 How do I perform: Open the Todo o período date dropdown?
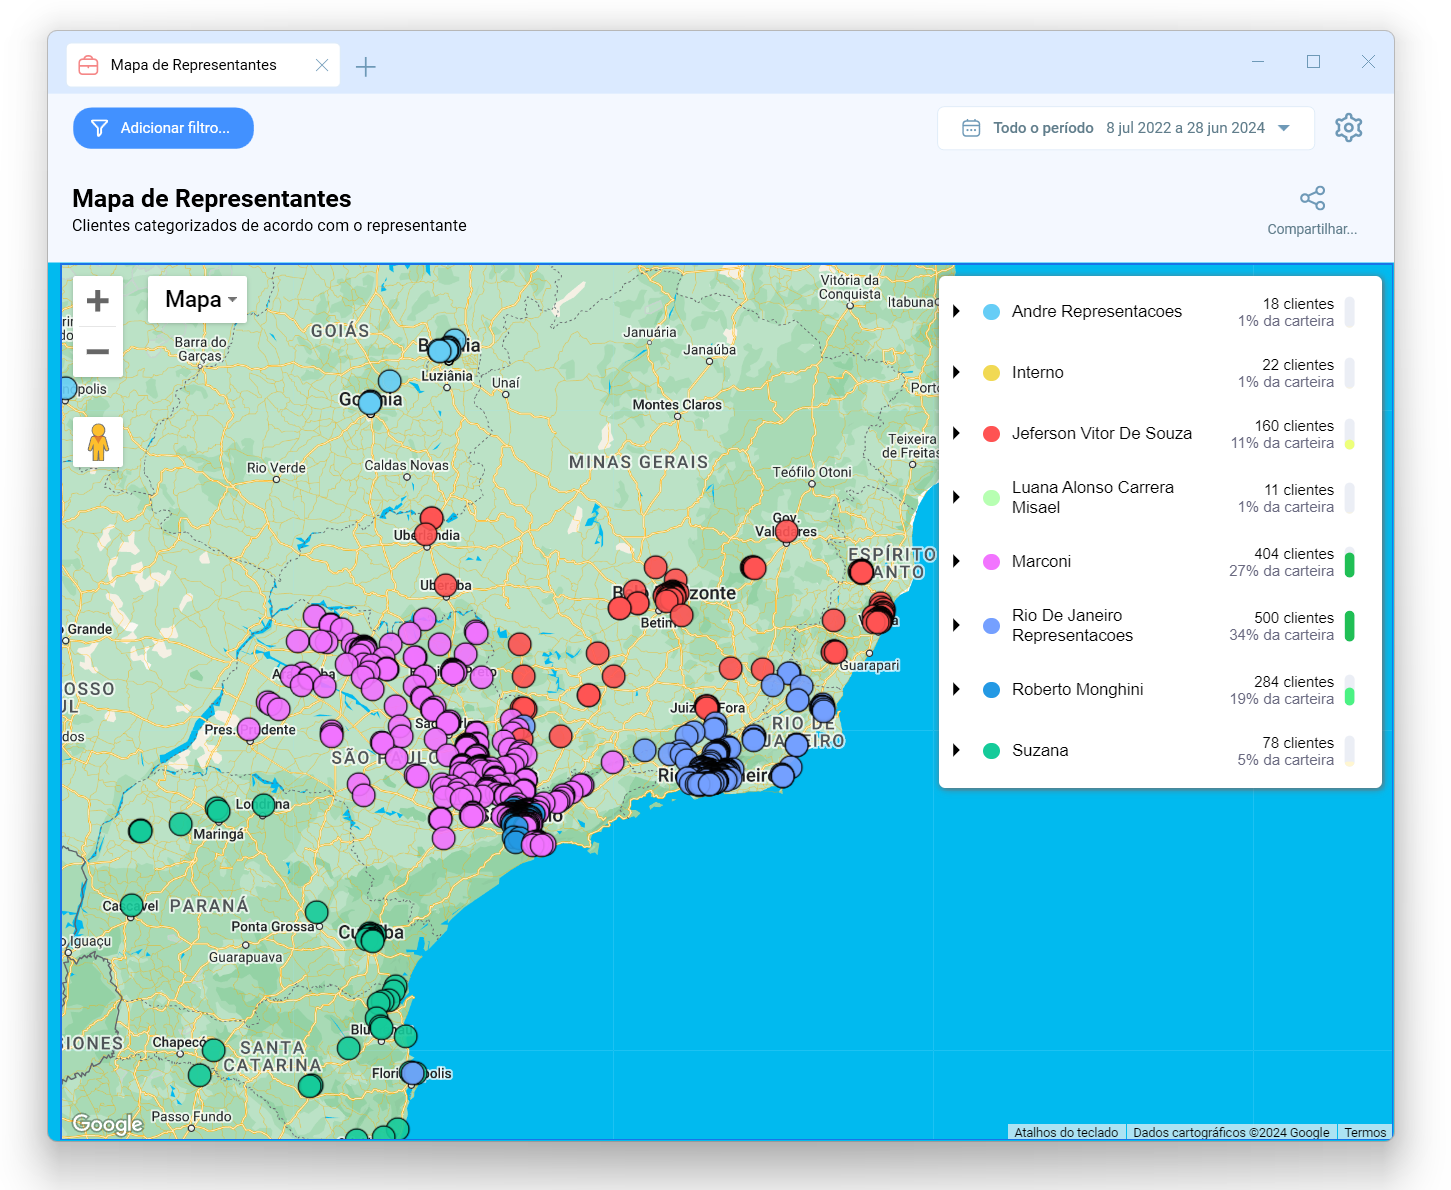point(1126,128)
